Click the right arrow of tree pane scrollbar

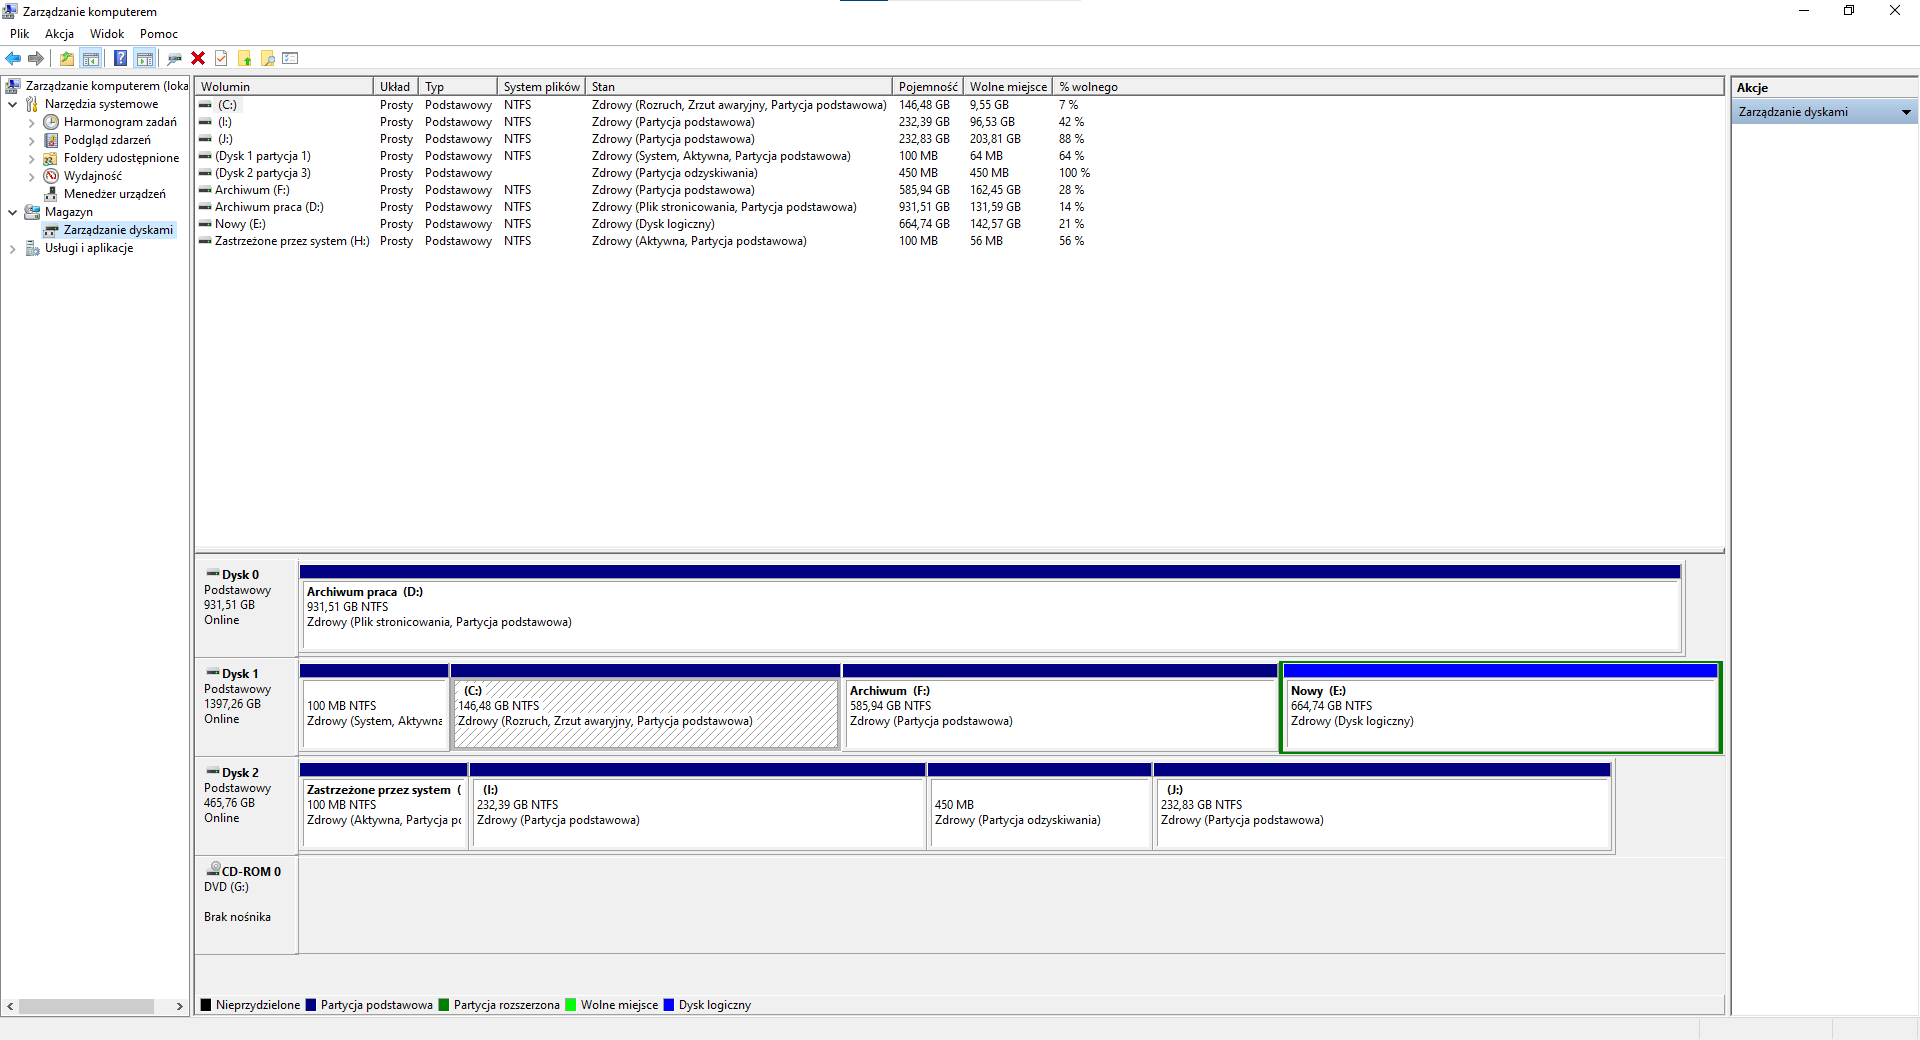click(x=180, y=1006)
